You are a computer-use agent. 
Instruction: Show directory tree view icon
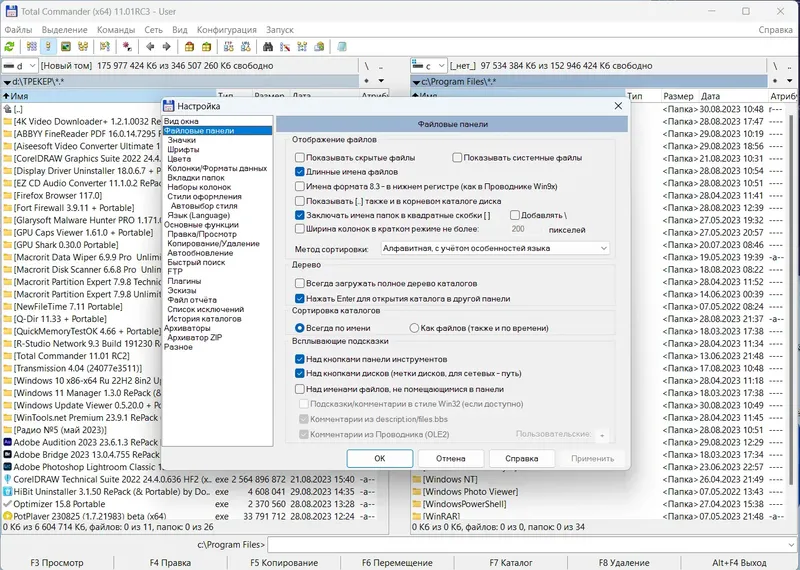(x=83, y=47)
